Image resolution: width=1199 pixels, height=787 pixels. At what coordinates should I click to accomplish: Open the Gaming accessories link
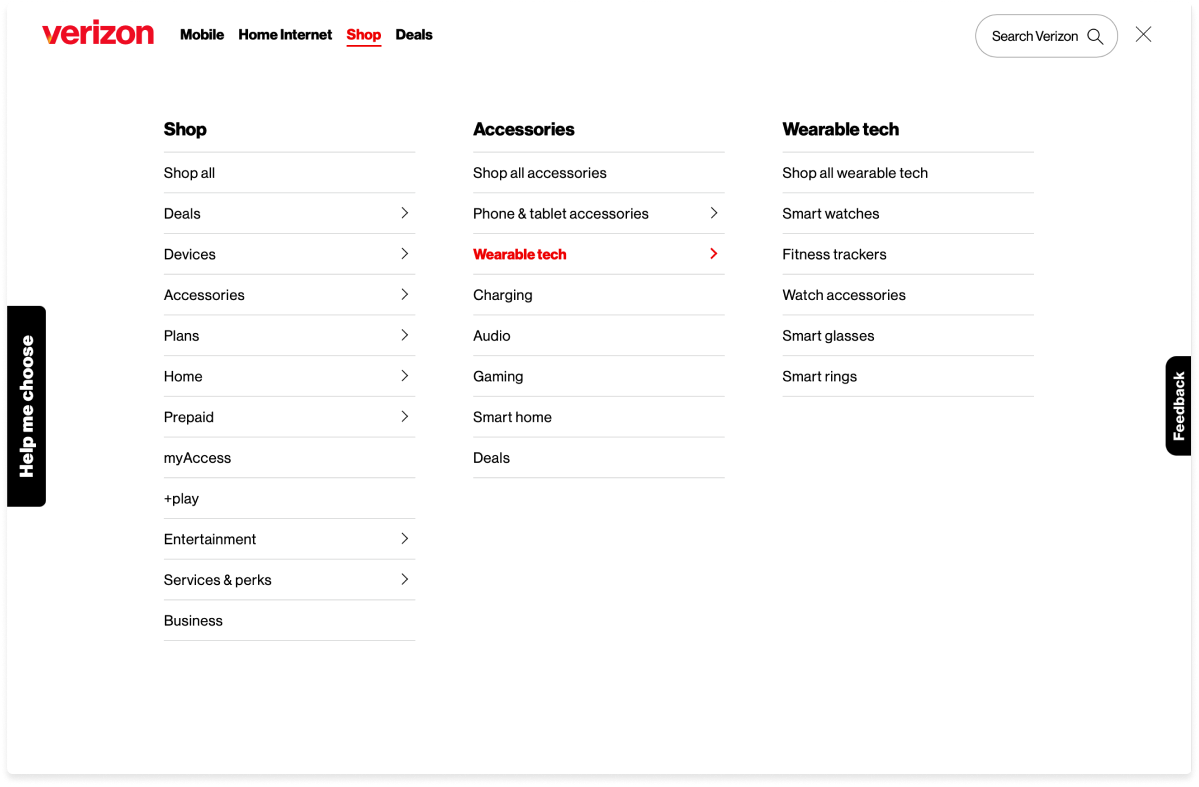coord(498,376)
